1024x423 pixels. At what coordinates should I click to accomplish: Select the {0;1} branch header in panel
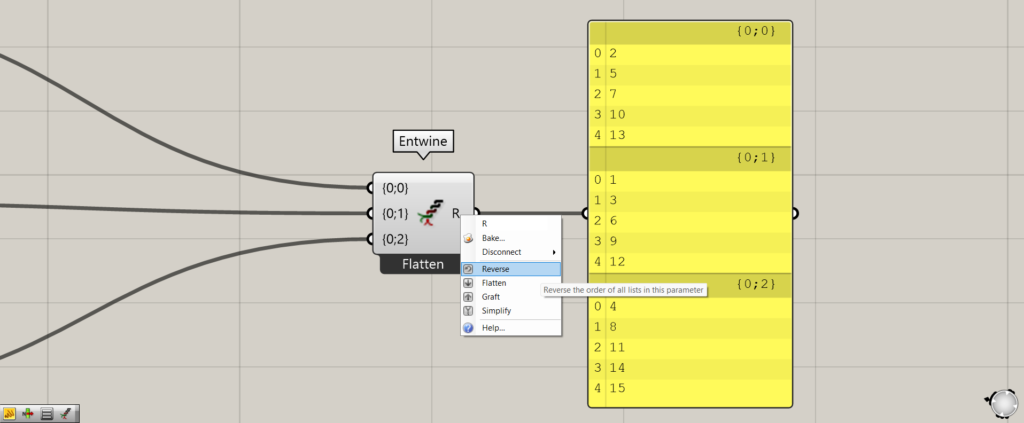tap(690, 158)
